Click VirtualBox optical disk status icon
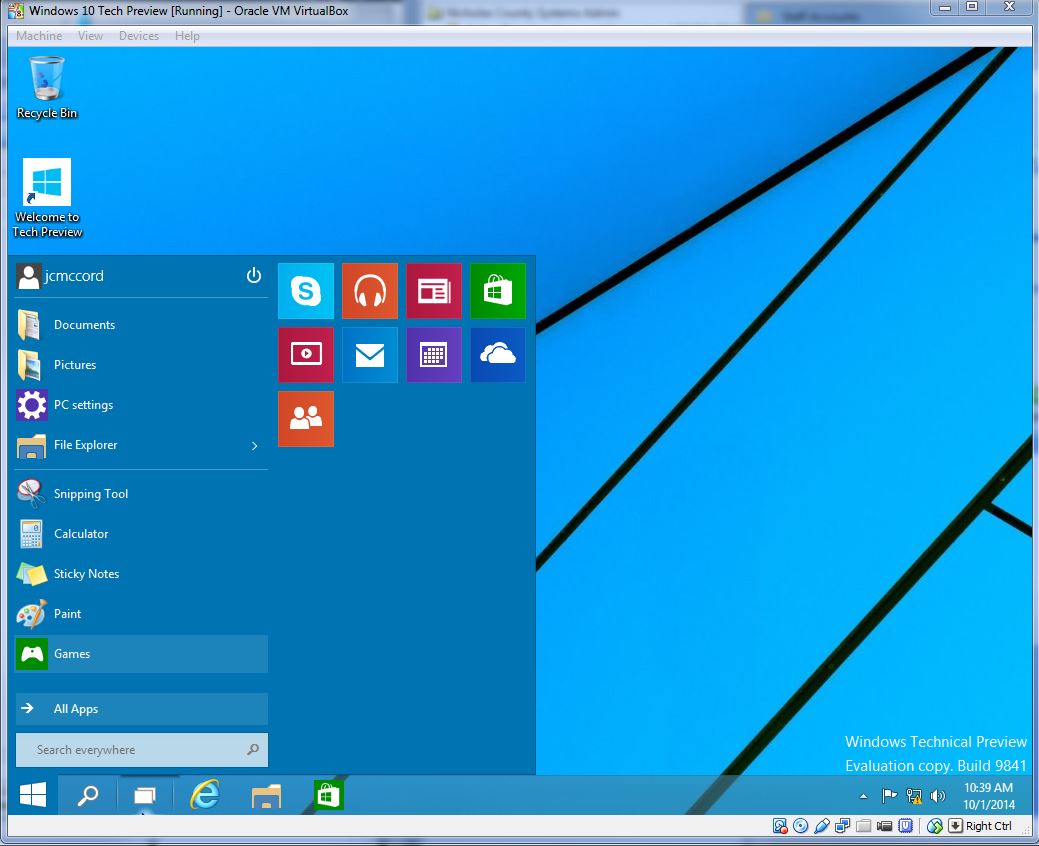This screenshot has height=846, width=1039. click(800, 825)
